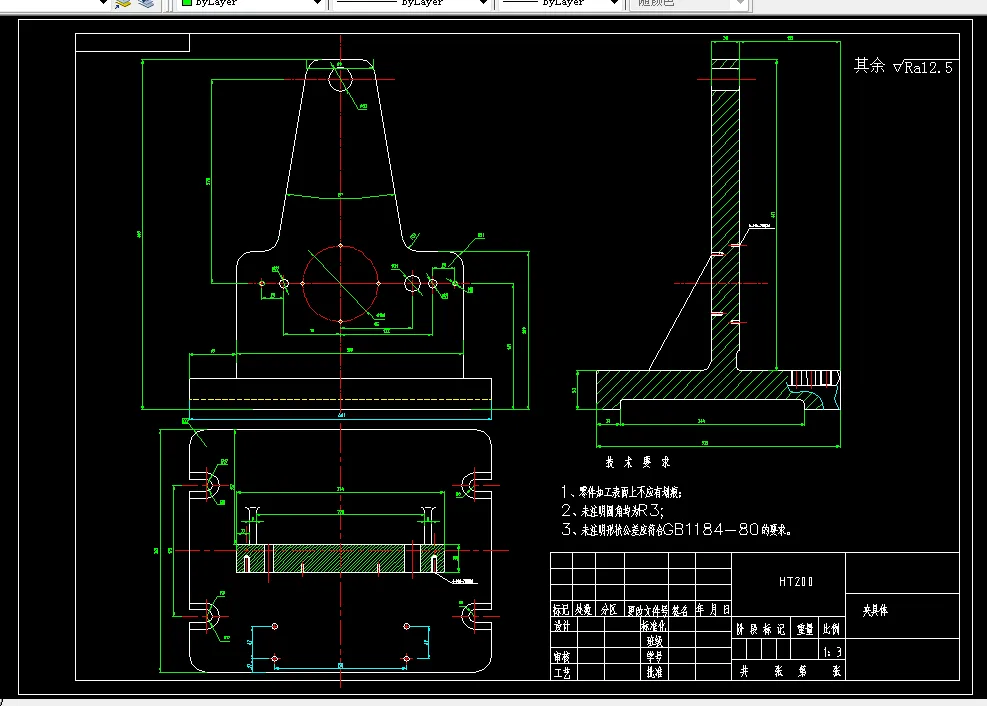The height and width of the screenshot is (706, 987).
Task: Click the 1:3 scale value in title block
Action: click(830, 652)
